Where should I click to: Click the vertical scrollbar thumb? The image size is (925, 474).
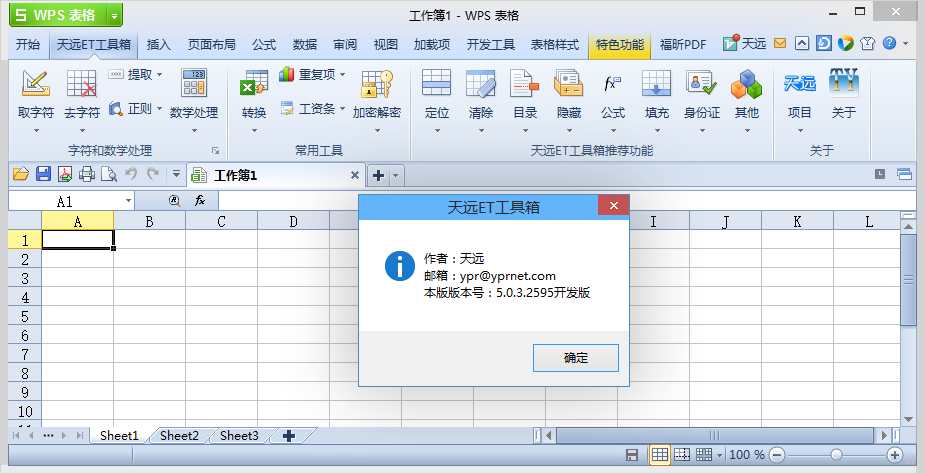tap(908, 280)
